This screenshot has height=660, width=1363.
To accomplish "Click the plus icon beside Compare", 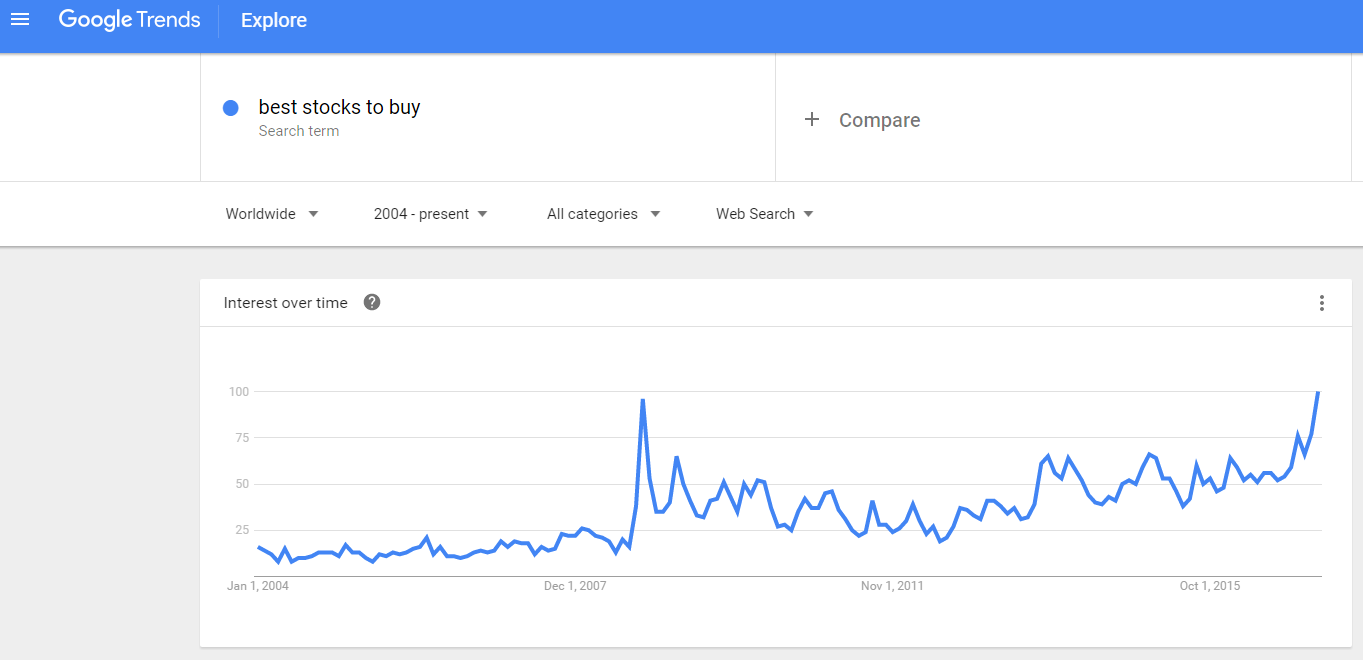I will [x=812, y=120].
